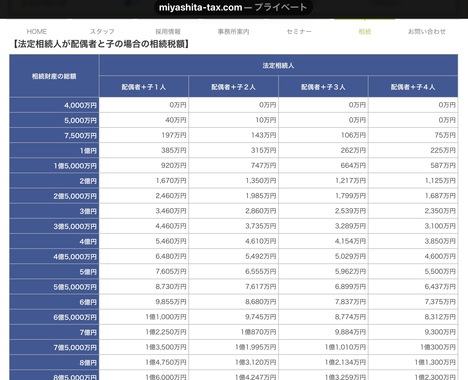
Task: Click the 1億870万円 cell
Action: 233,332
